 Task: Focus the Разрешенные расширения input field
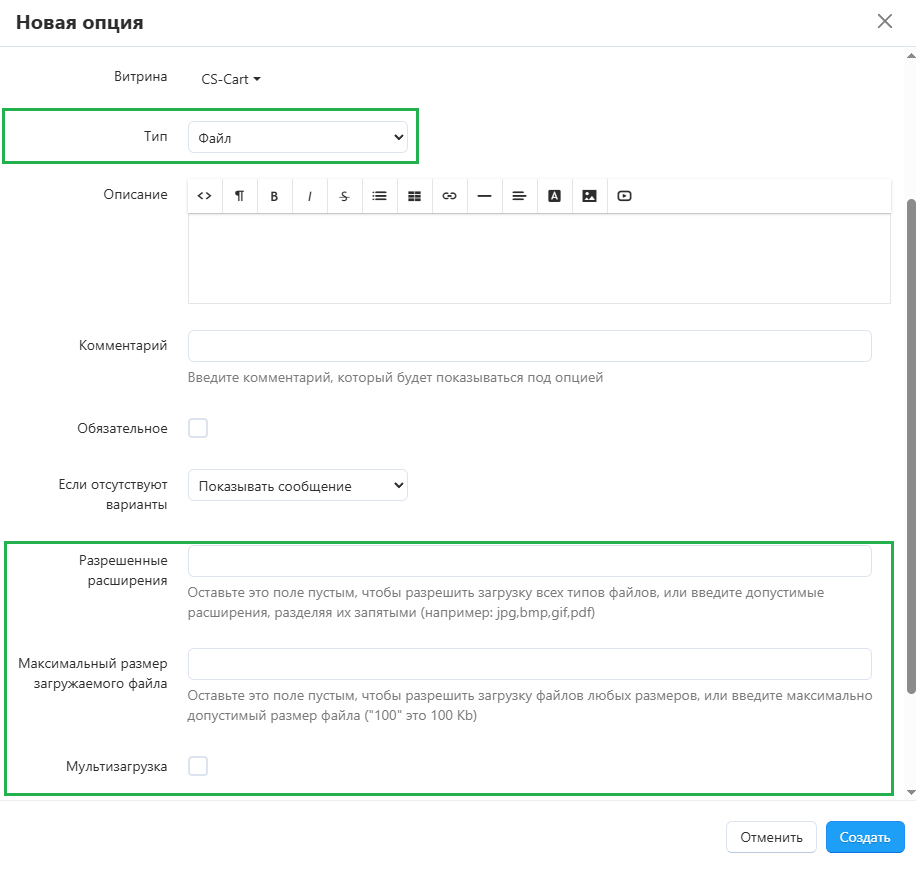click(530, 561)
